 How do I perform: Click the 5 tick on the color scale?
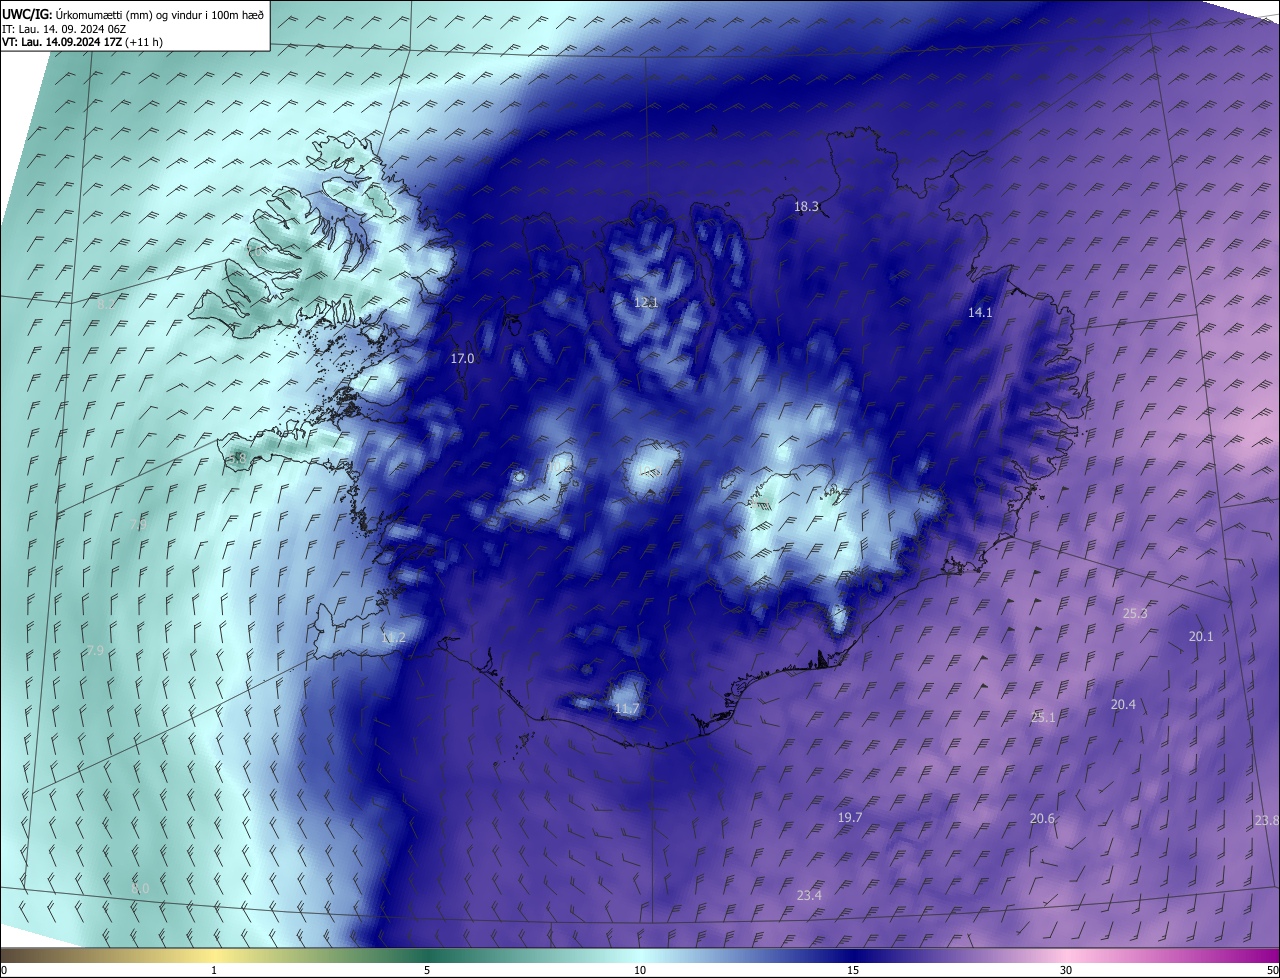pos(427,971)
